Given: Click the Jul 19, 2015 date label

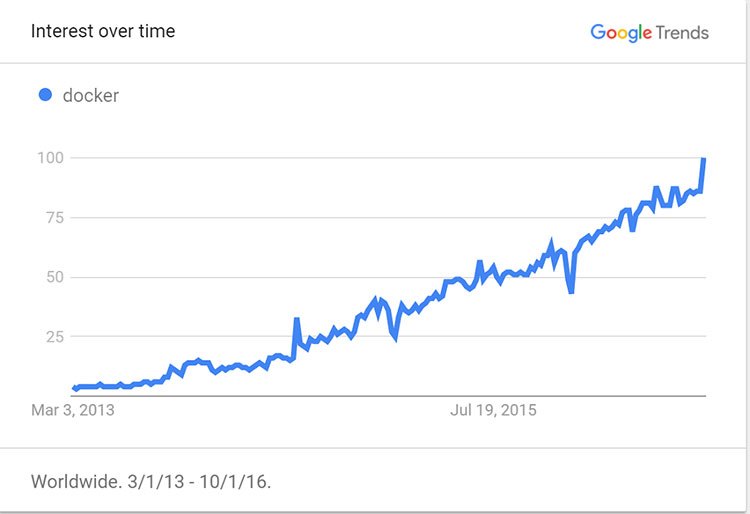Looking at the screenshot, I should [x=493, y=410].
